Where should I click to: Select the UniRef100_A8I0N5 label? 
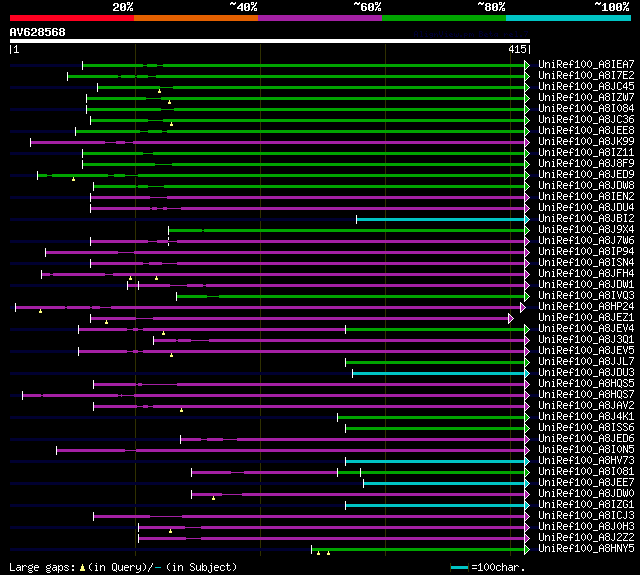pyautogui.click(x=586, y=450)
